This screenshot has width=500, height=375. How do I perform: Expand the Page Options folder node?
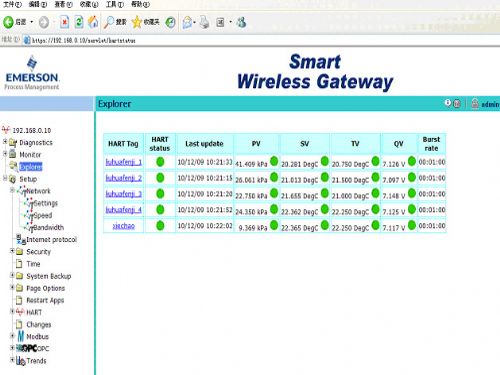click(12, 287)
